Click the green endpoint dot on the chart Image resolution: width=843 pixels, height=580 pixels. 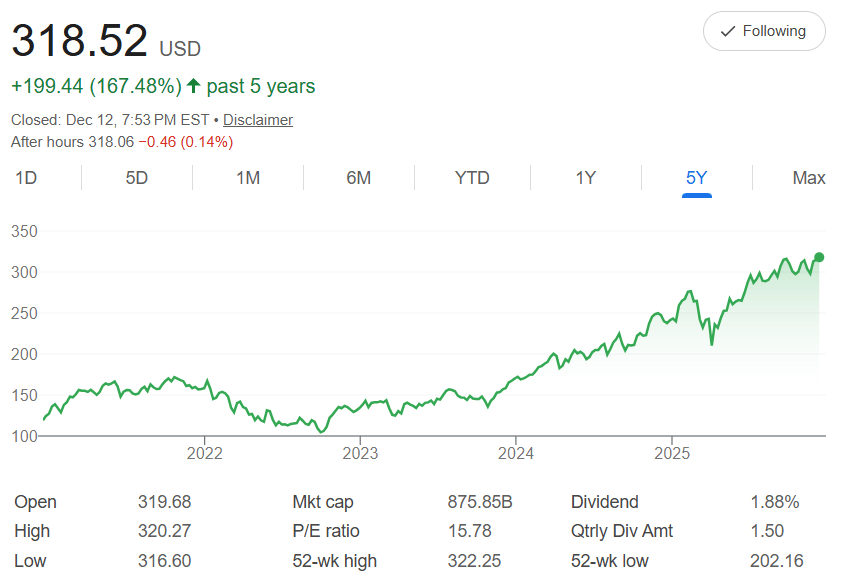click(x=819, y=258)
